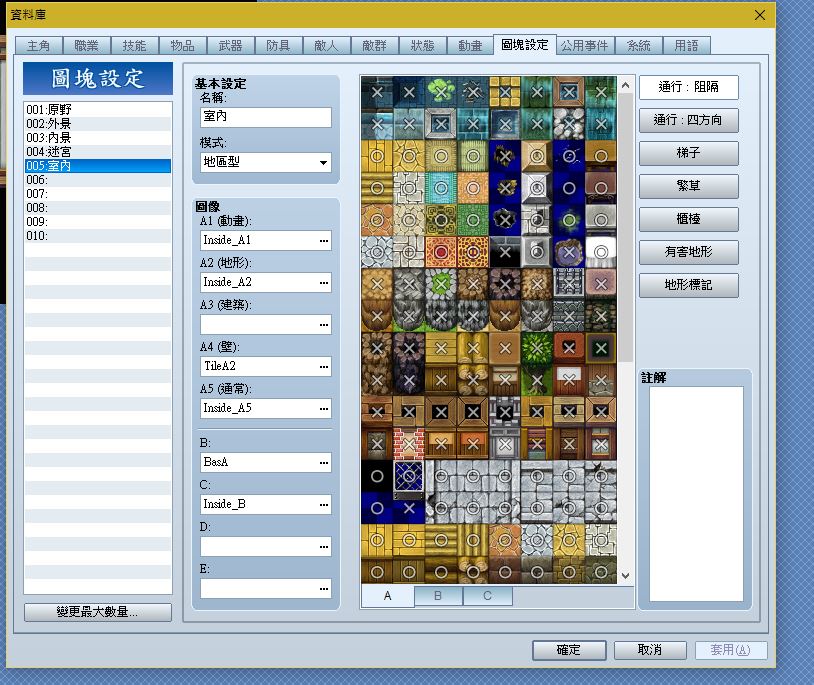814x685 pixels.
Task: Click inside the 註解 notes text area
Action: click(696, 494)
